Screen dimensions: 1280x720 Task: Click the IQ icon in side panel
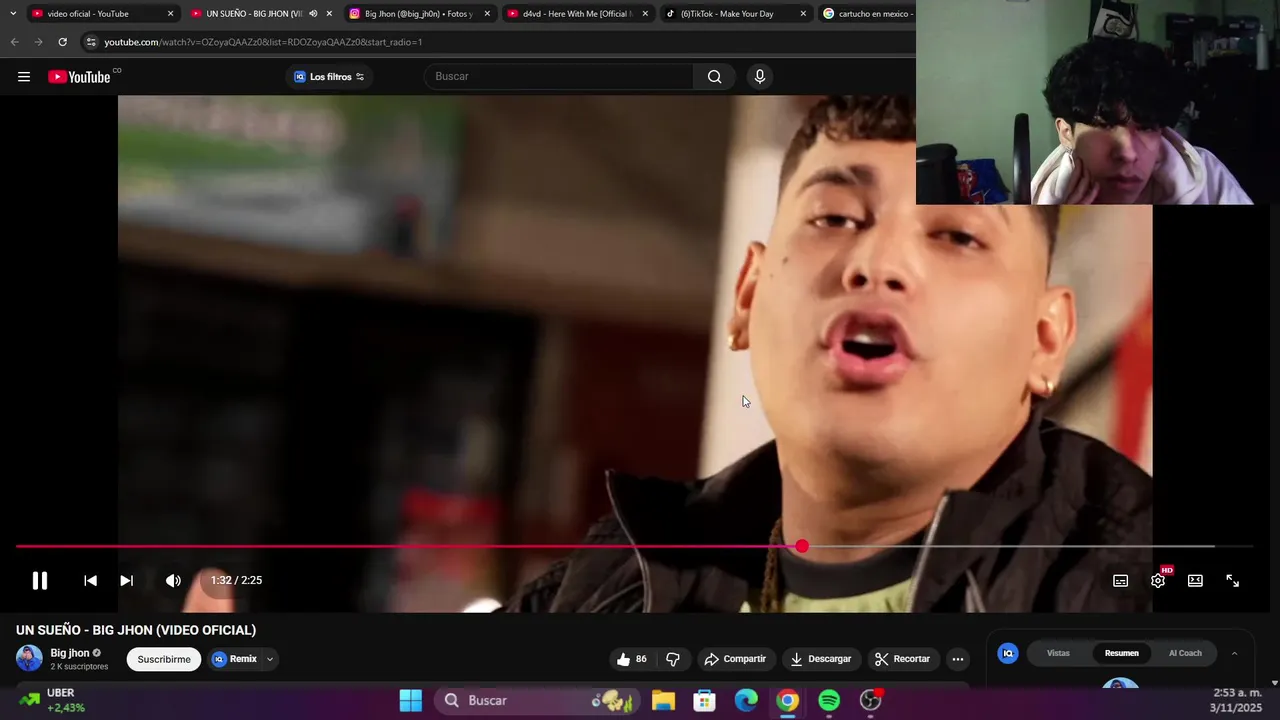point(1008,653)
